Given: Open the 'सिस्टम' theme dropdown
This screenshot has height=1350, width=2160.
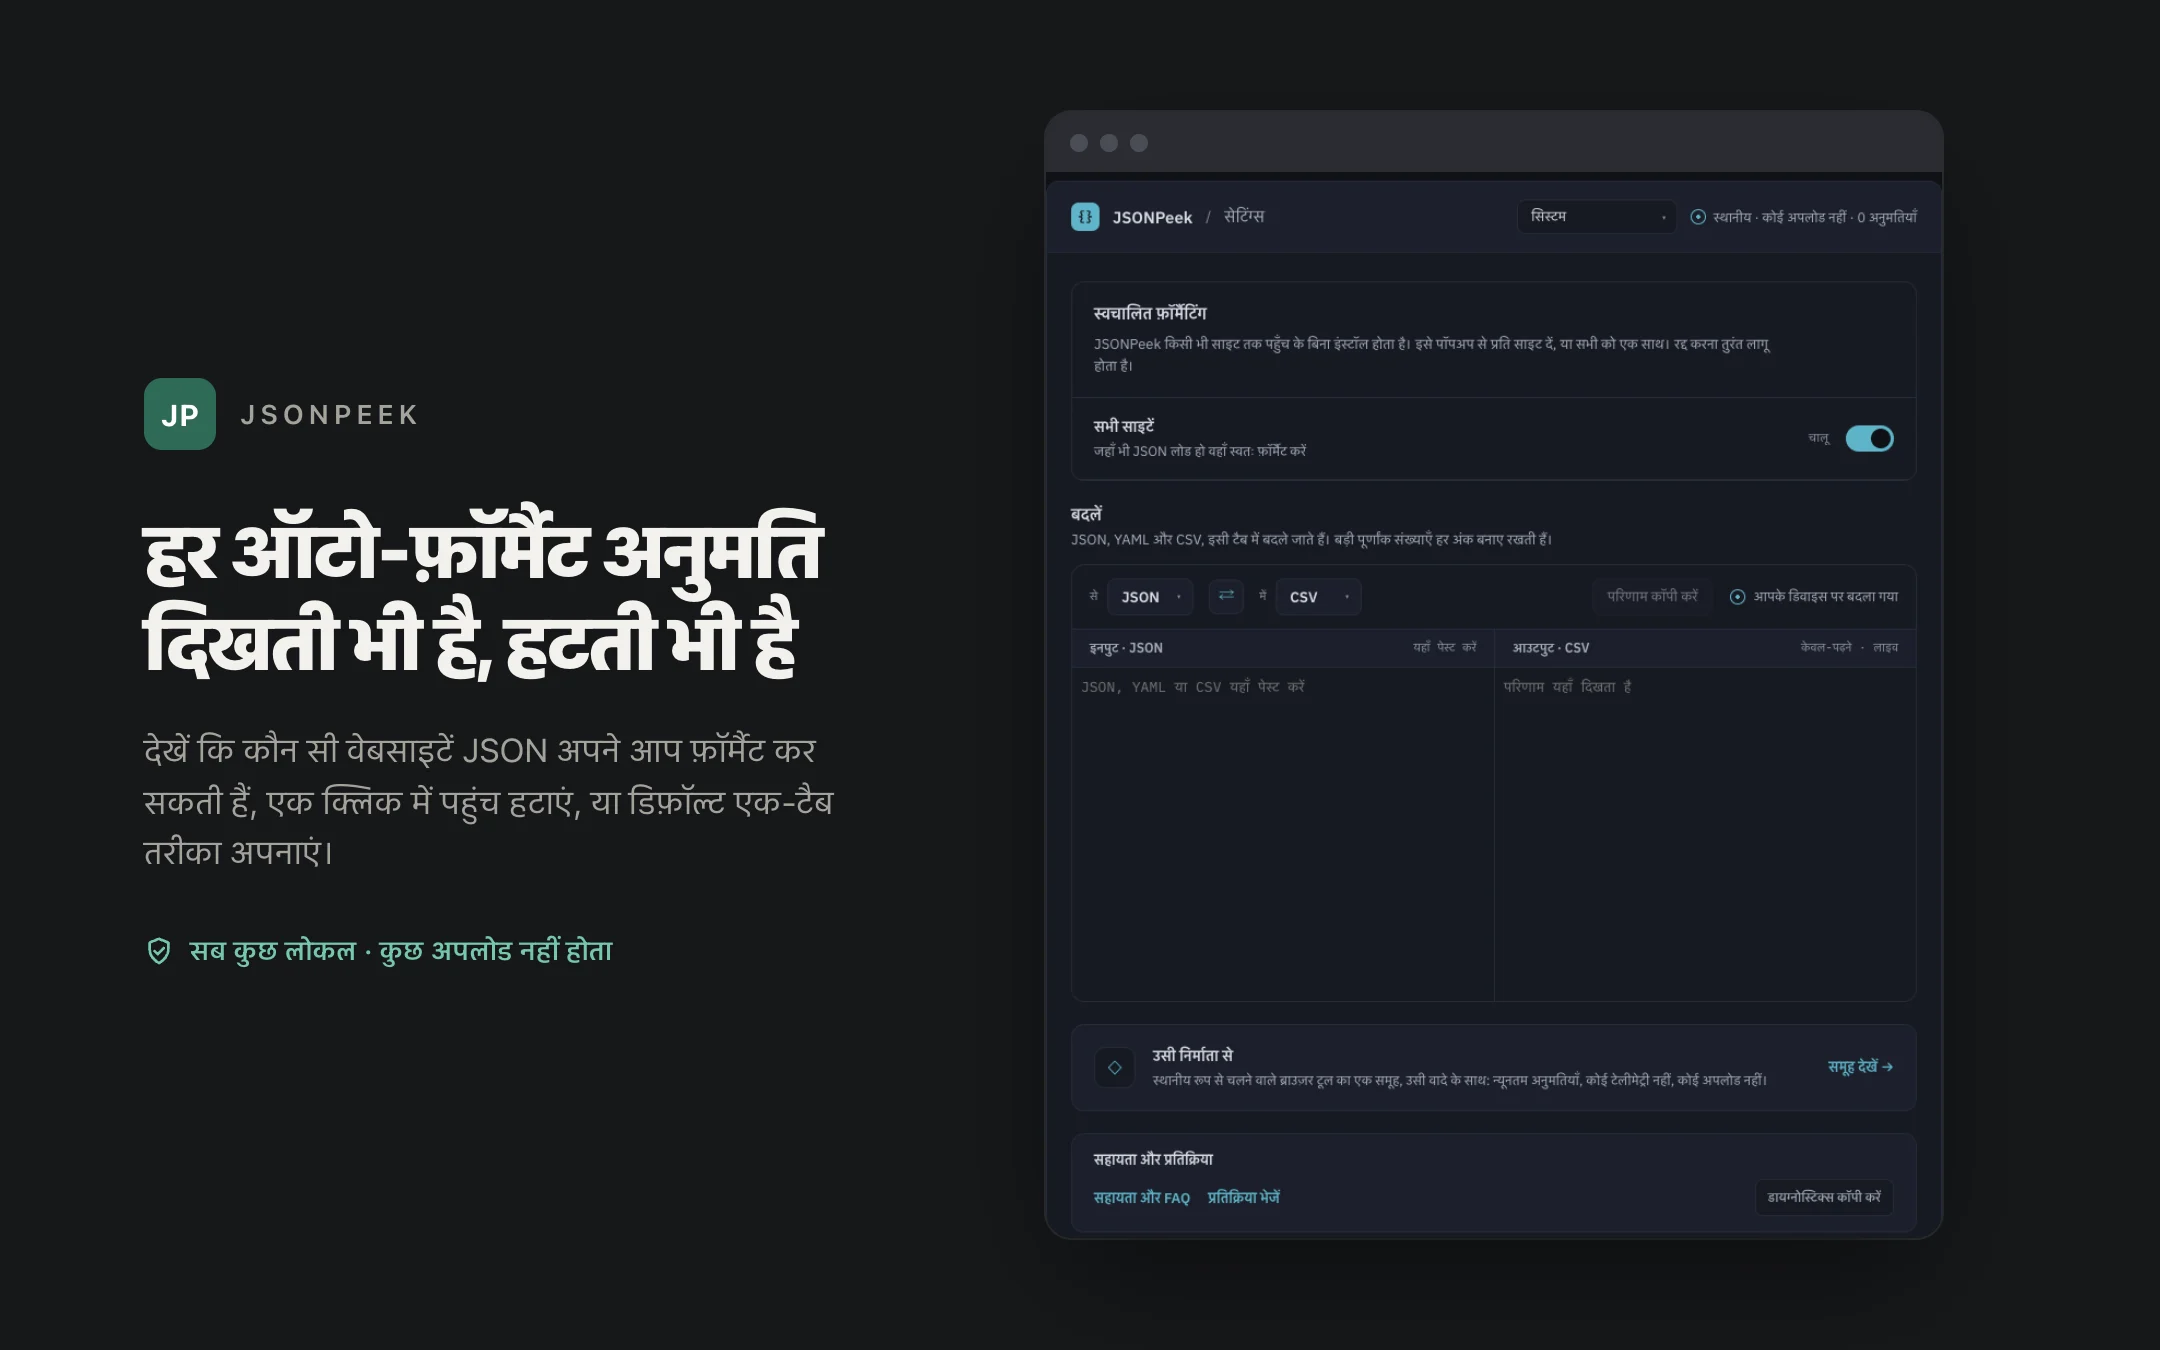Looking at the screenshot, I should tap(1596, 217).
